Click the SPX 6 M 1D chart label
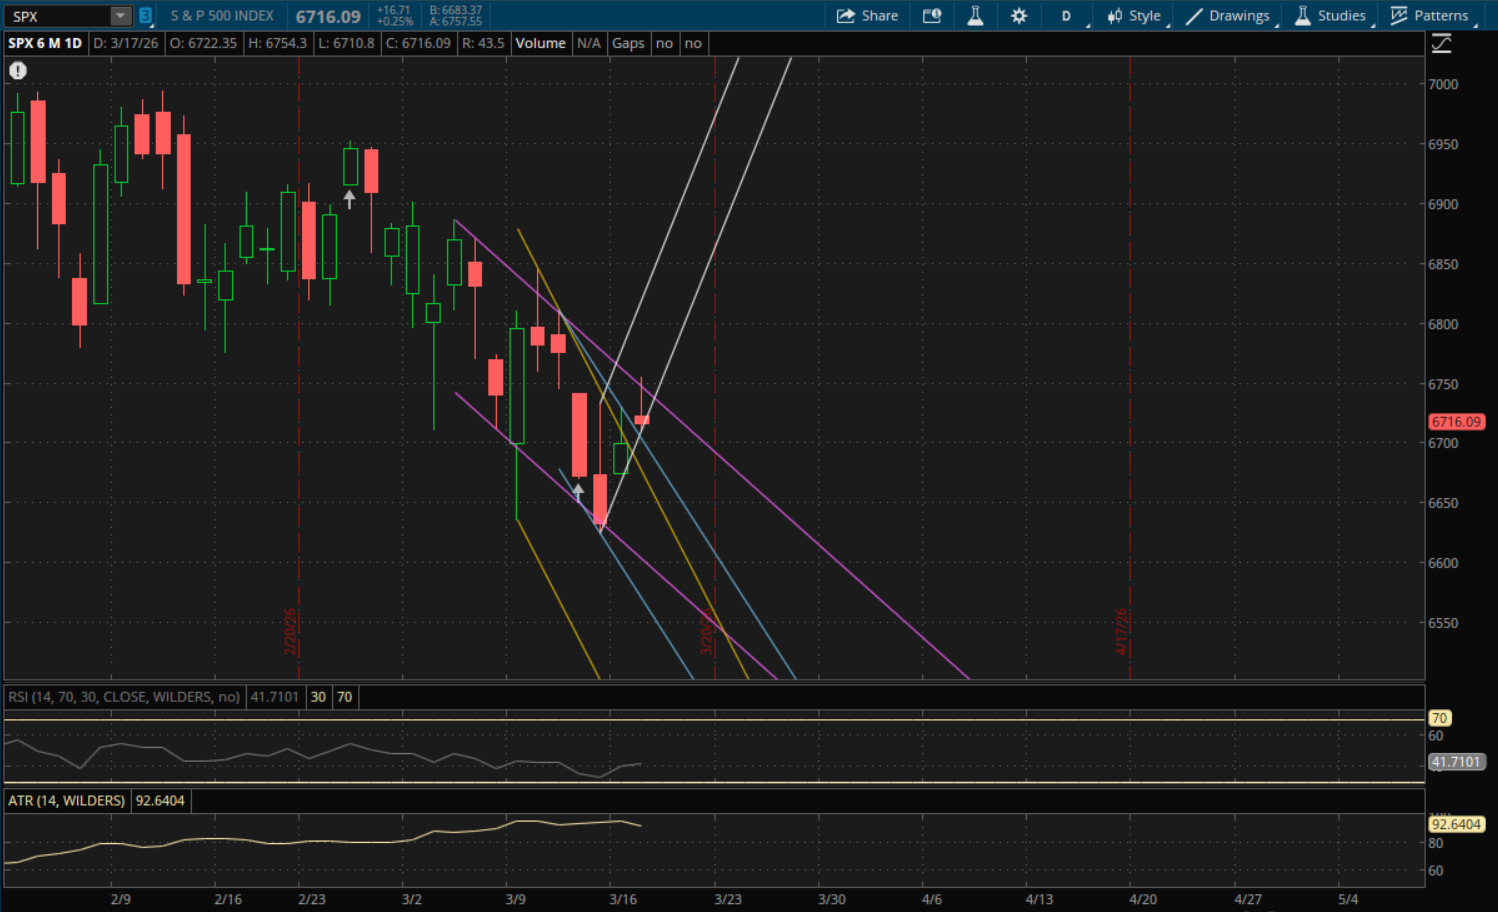1498x912 pixels. tap(45, 43)
